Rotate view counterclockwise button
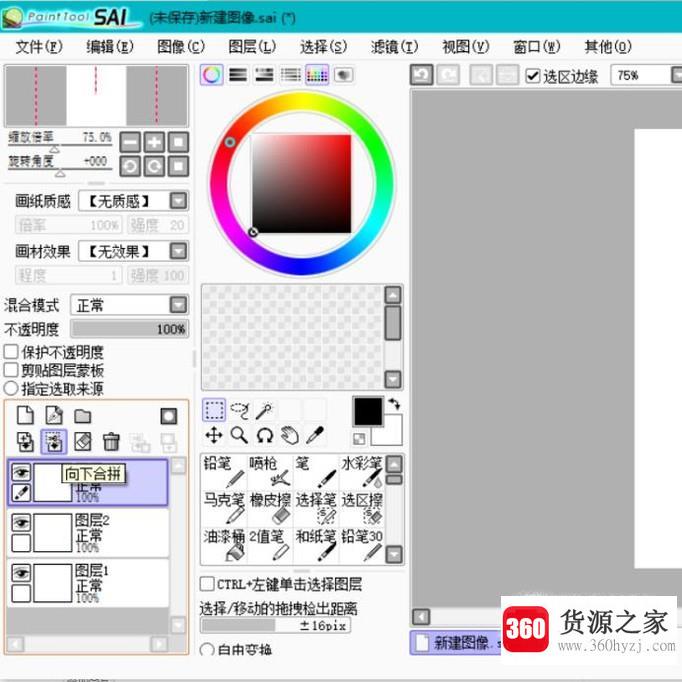682x682 pixels. (130, 166)
